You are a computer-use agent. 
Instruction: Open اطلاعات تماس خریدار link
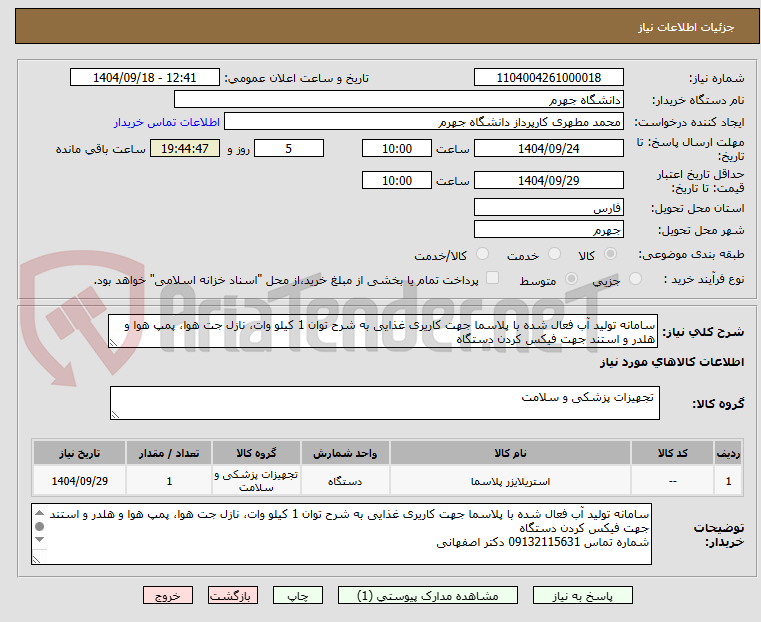point(167,122)
